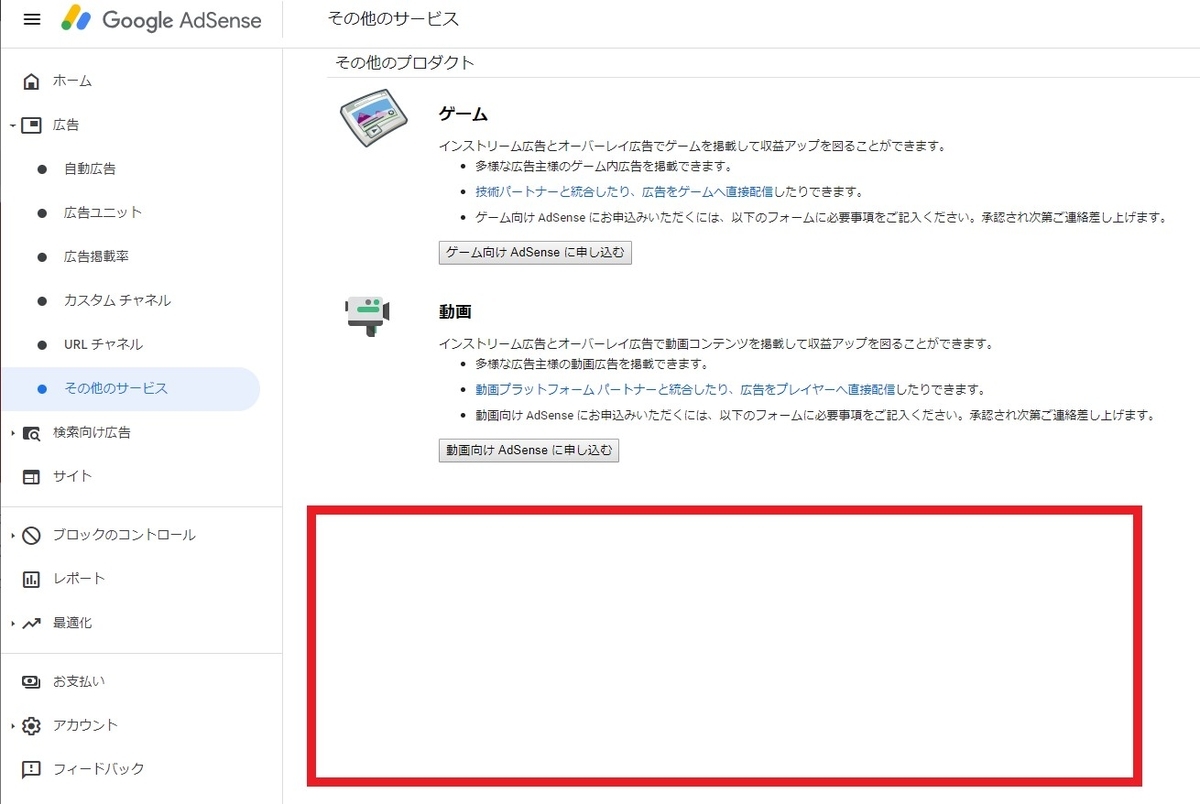Click the その他のプロダクト section heading
The width and height of the screenshot is (1200, 804).
click(x=405, y=63)
